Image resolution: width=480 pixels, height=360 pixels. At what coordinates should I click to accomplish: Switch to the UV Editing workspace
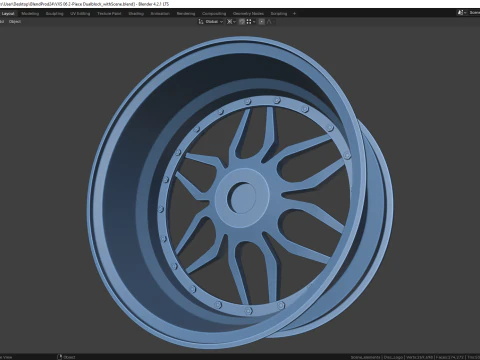(80, 14)
